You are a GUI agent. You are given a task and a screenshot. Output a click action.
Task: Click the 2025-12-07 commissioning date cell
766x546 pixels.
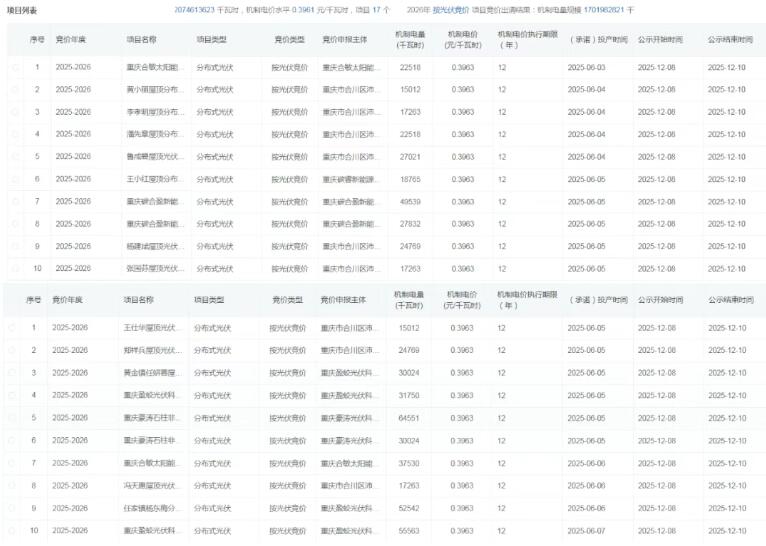tap(586, 531)
